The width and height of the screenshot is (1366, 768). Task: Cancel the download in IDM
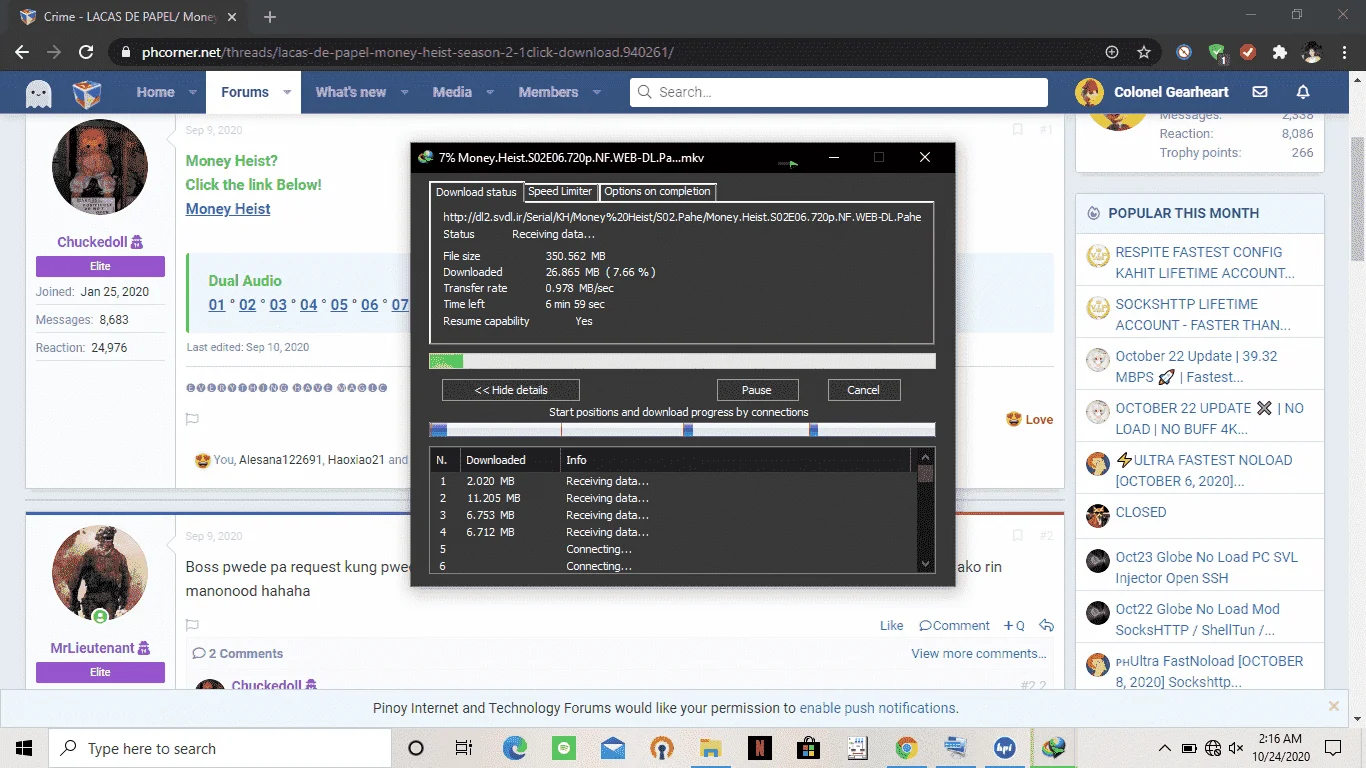864,390
